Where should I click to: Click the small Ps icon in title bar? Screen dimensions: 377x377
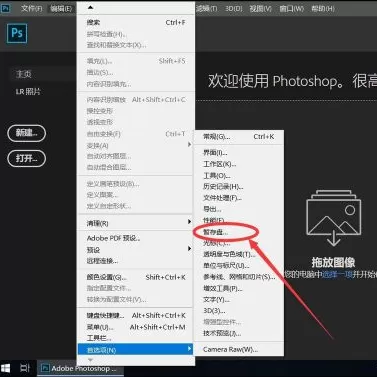click(x=5, y=8)
